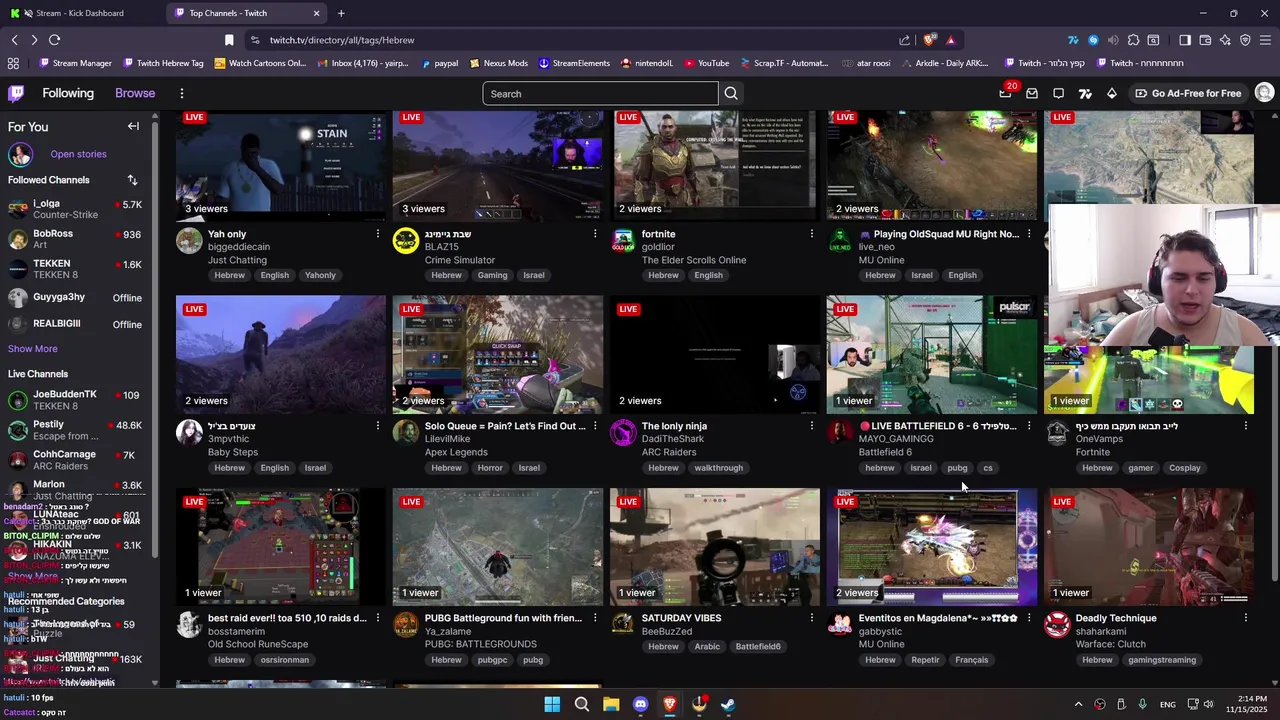Viewport: 1280px width, 720px height.
Task: Open the Extensions puzzle icon
Action: pos(1133,40)
